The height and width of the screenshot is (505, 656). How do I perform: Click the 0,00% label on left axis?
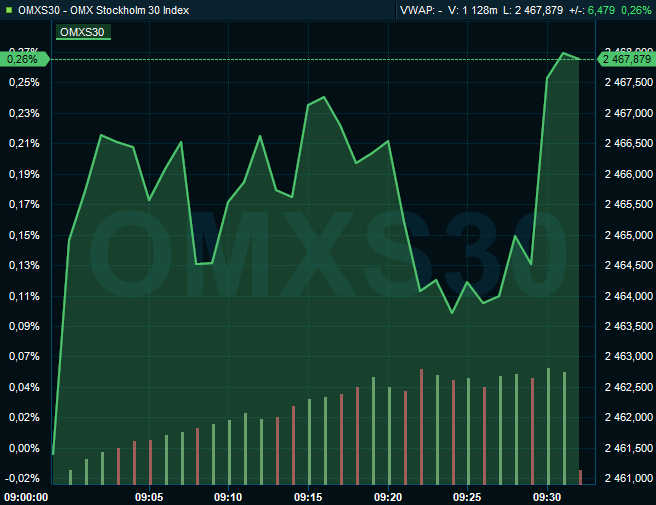(24, 448)
